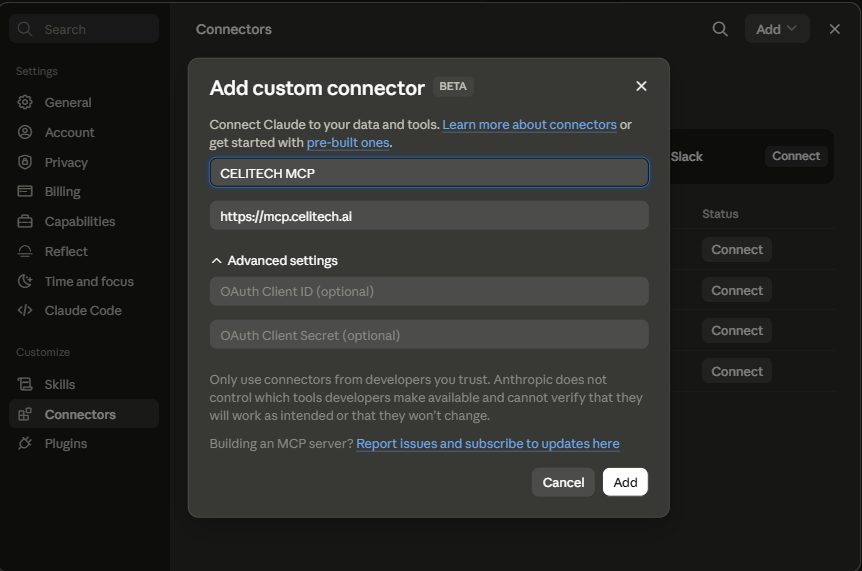This screenshot has height=571, width=862.
Task: Select Capabilities in sidebar
Action: point(84,221)
